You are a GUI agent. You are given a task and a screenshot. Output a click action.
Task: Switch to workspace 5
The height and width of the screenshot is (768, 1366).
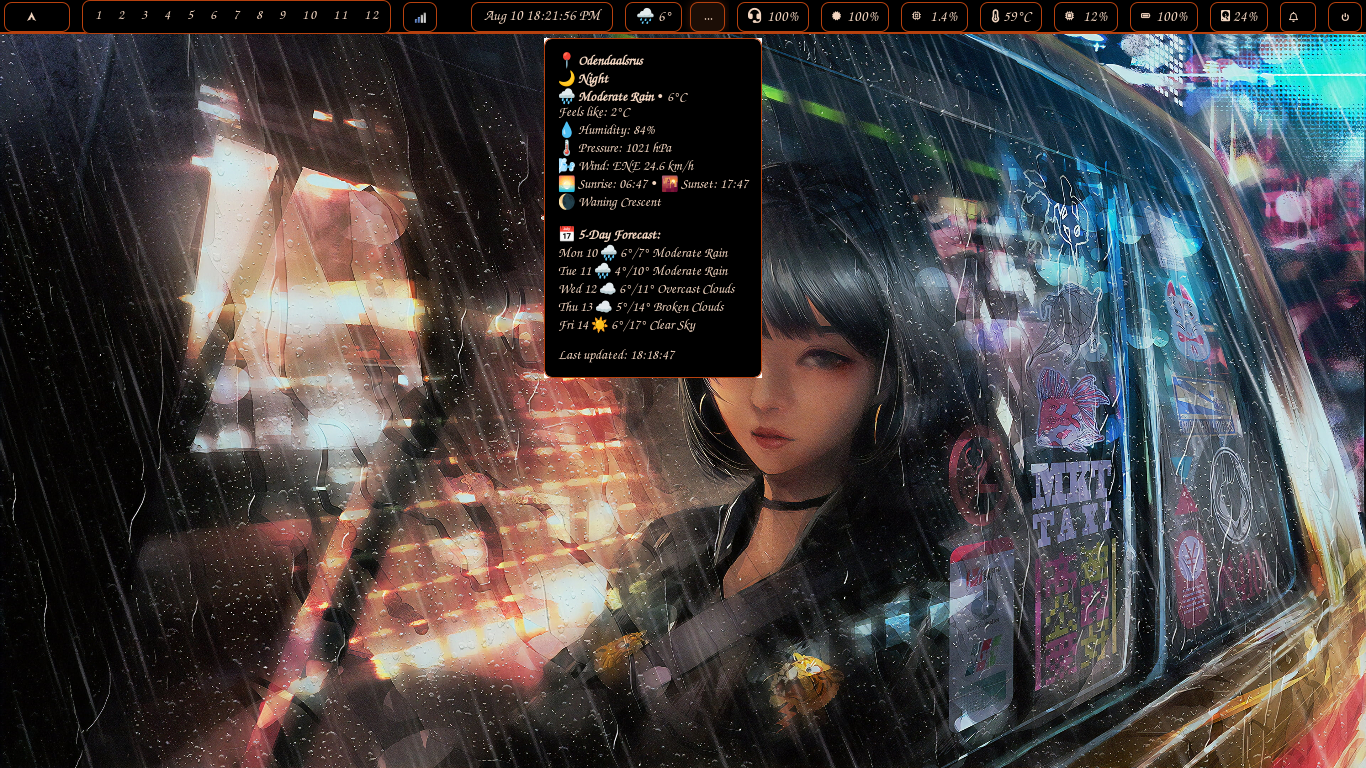point(191,16)
